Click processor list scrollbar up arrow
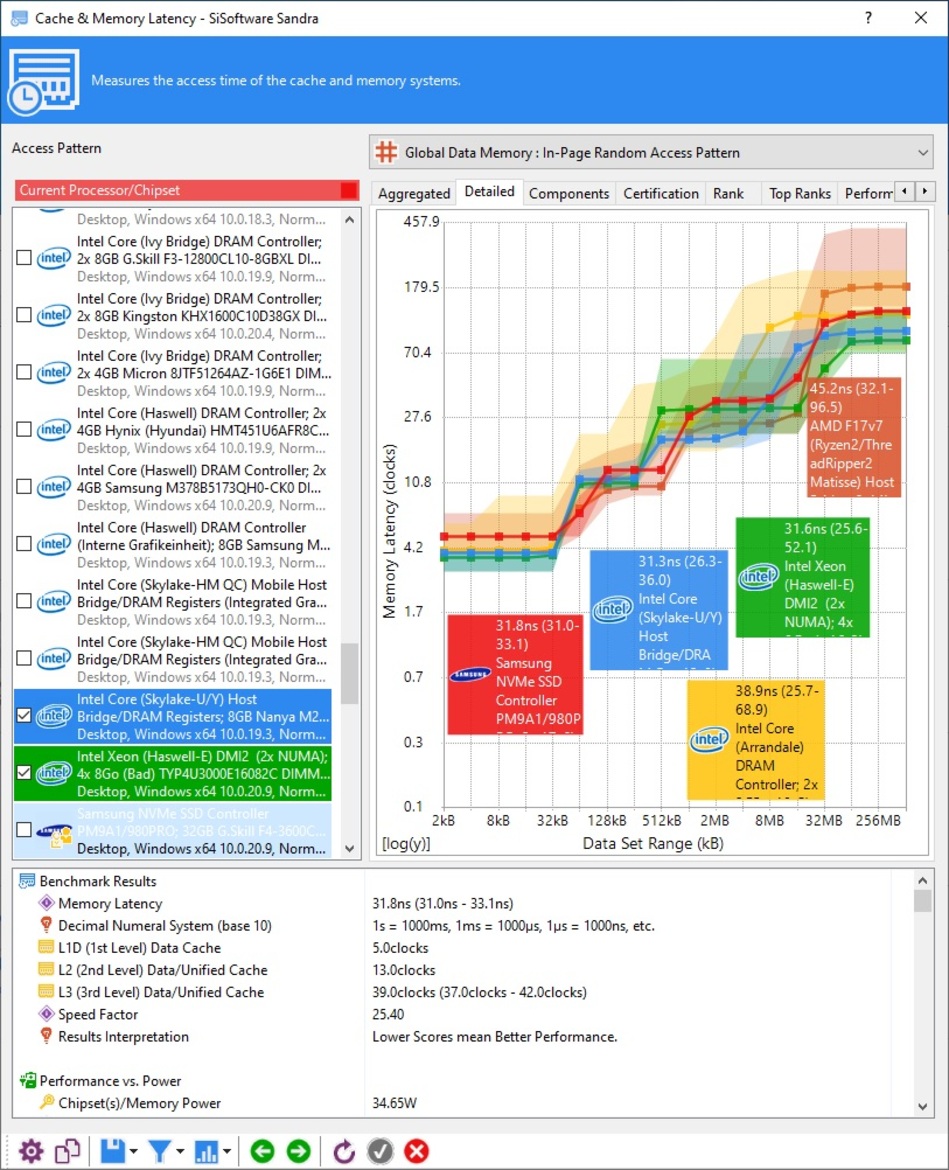The image size is (949, 1170). 350,219
